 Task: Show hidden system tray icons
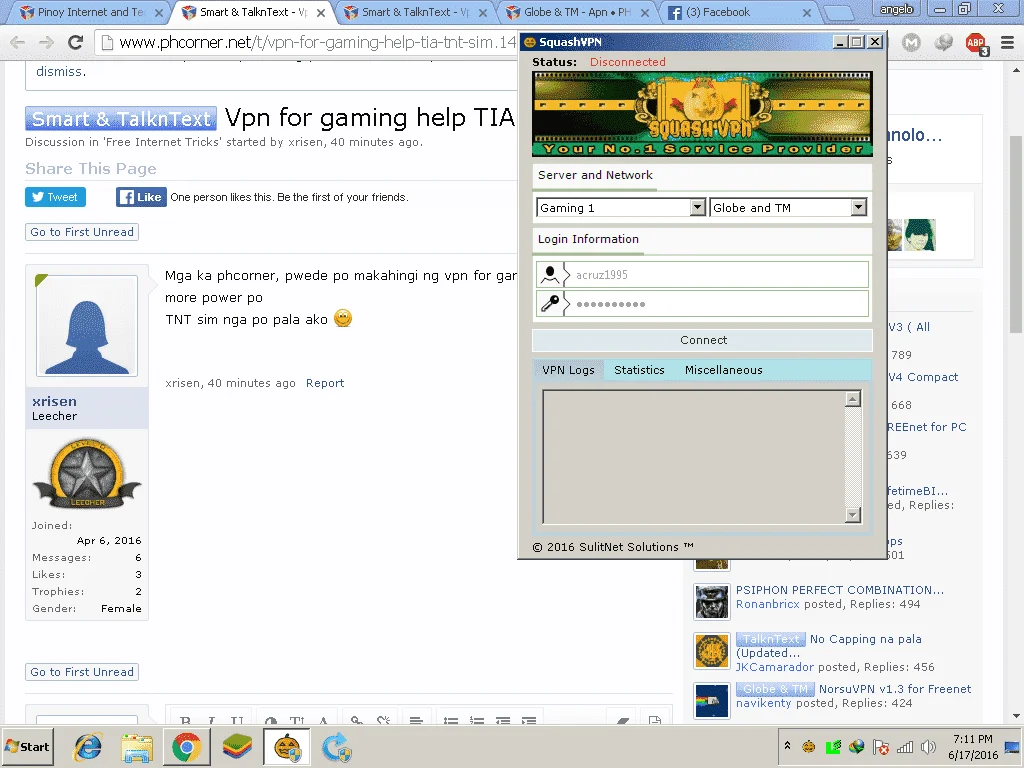(788, 746)
